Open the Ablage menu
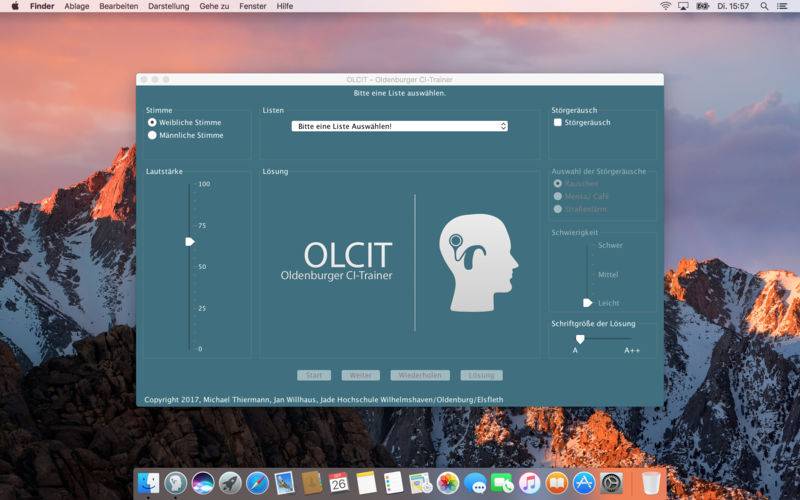 (x=76, y=6)
